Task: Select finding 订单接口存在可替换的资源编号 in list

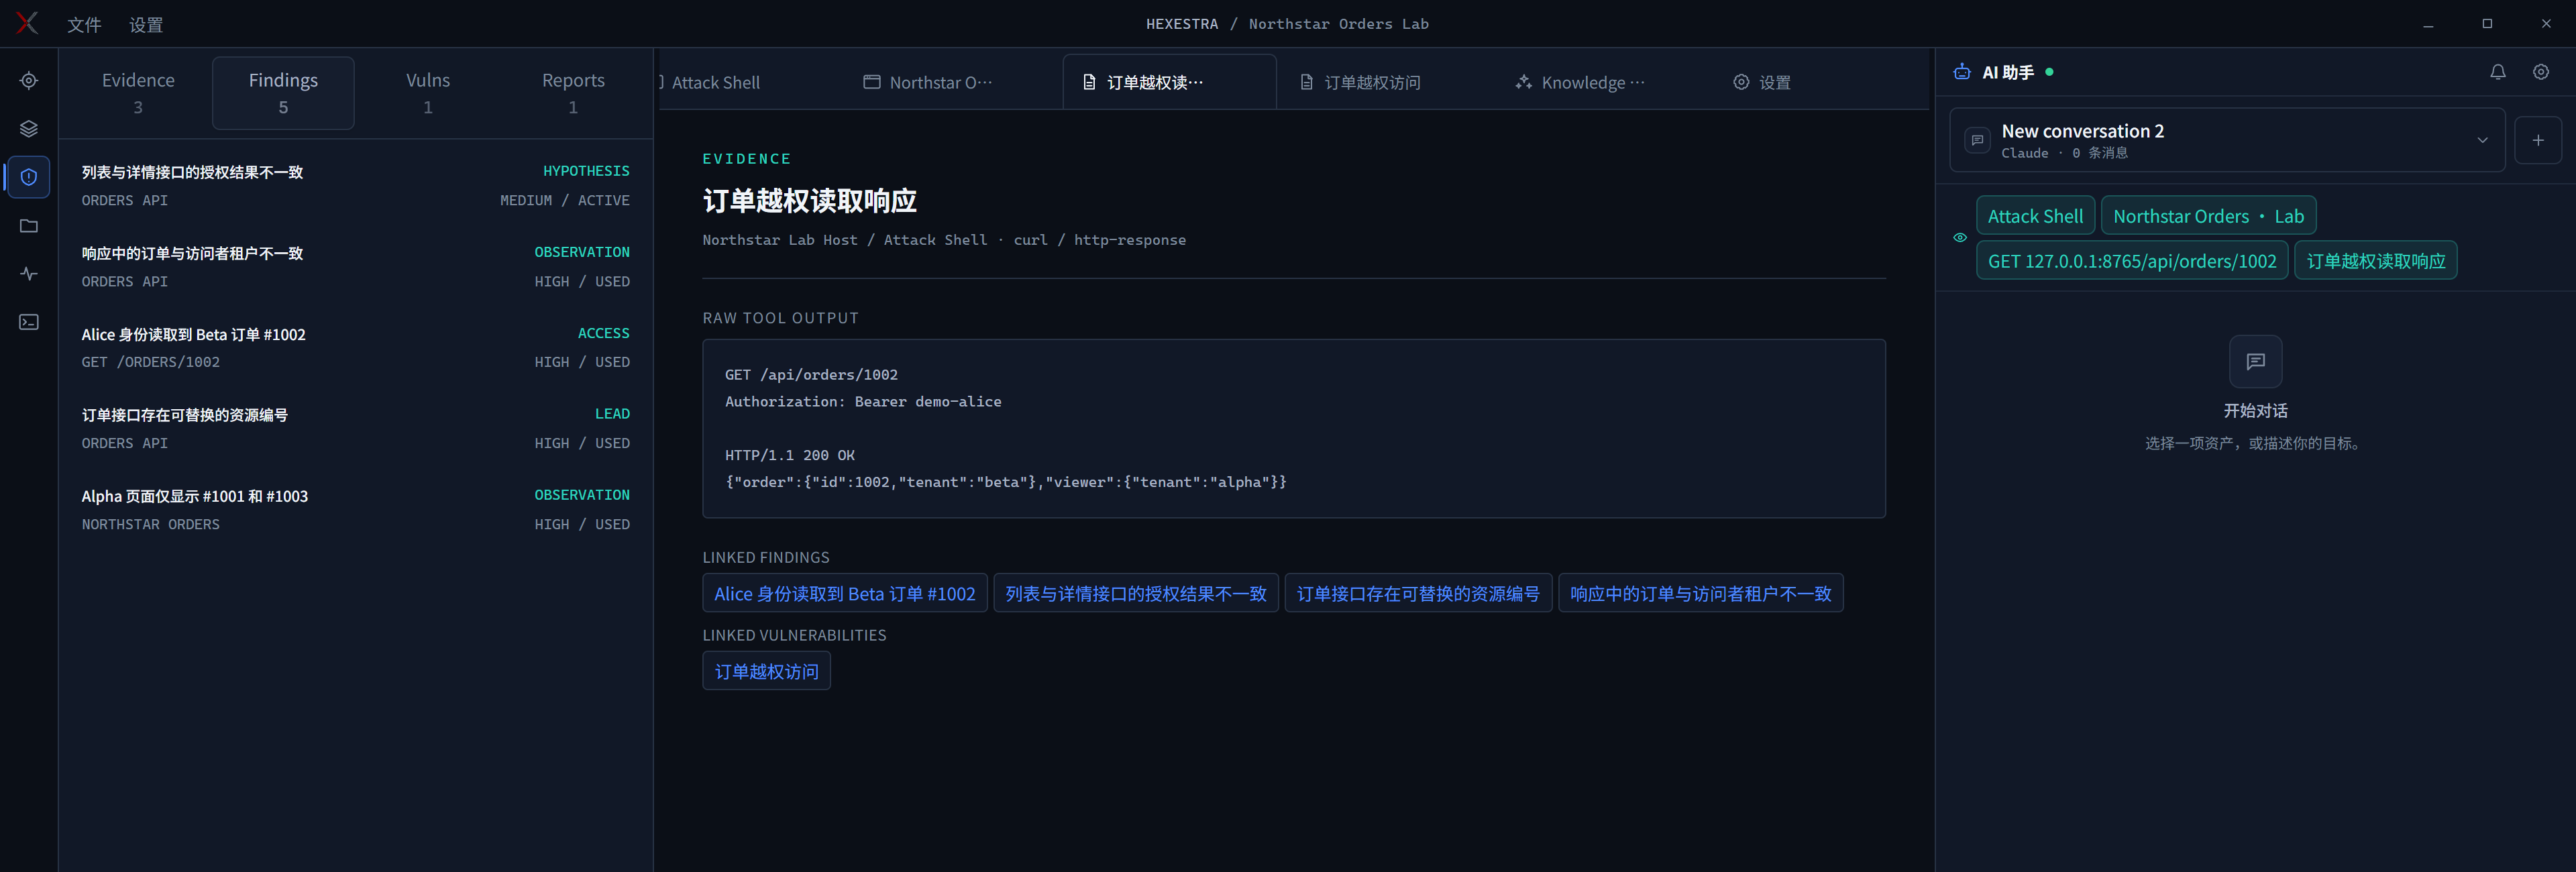Action: [355, 429]
